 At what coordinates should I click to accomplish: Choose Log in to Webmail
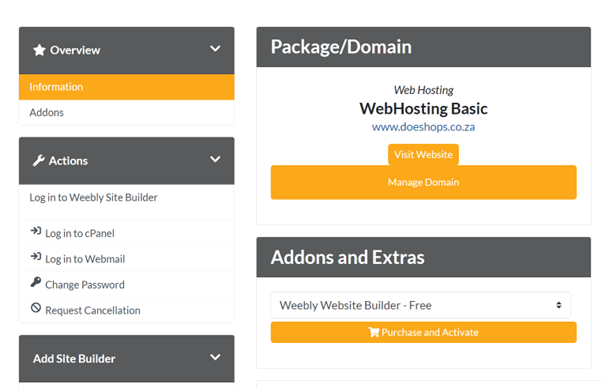coord(127,259)
